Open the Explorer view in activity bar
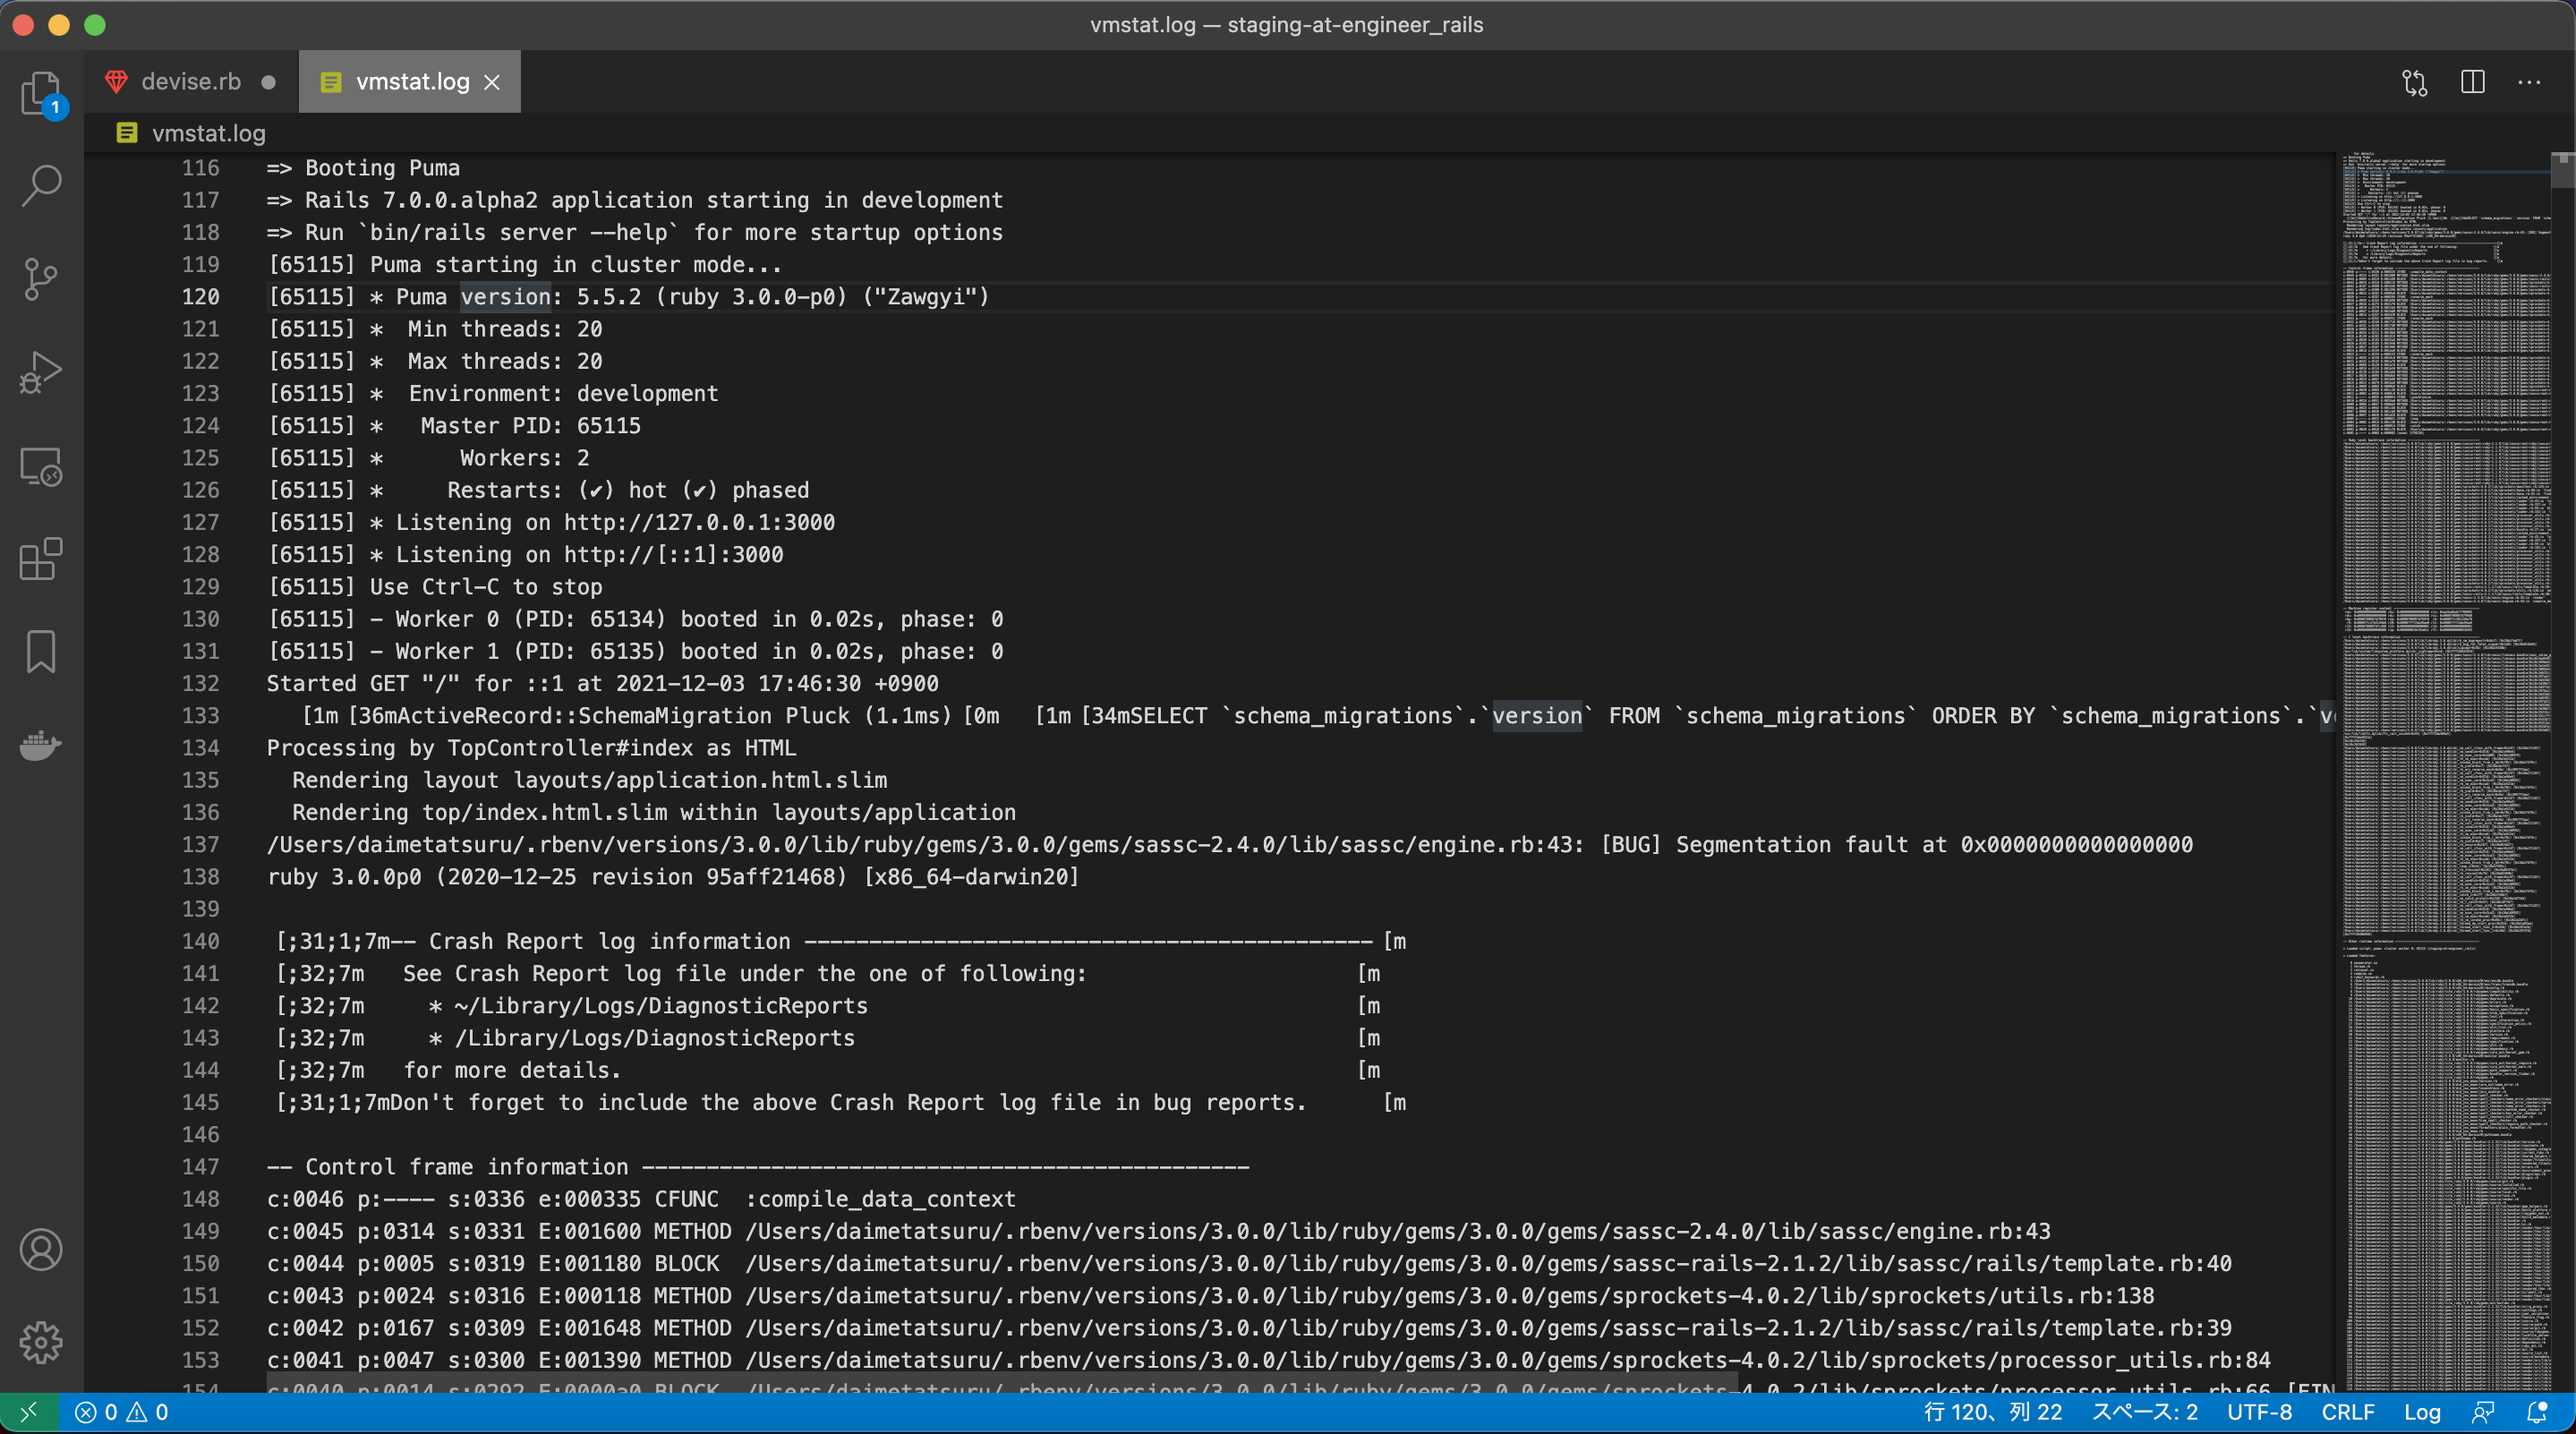This screenshot has height=1434, width=2576. coord(40,93)
